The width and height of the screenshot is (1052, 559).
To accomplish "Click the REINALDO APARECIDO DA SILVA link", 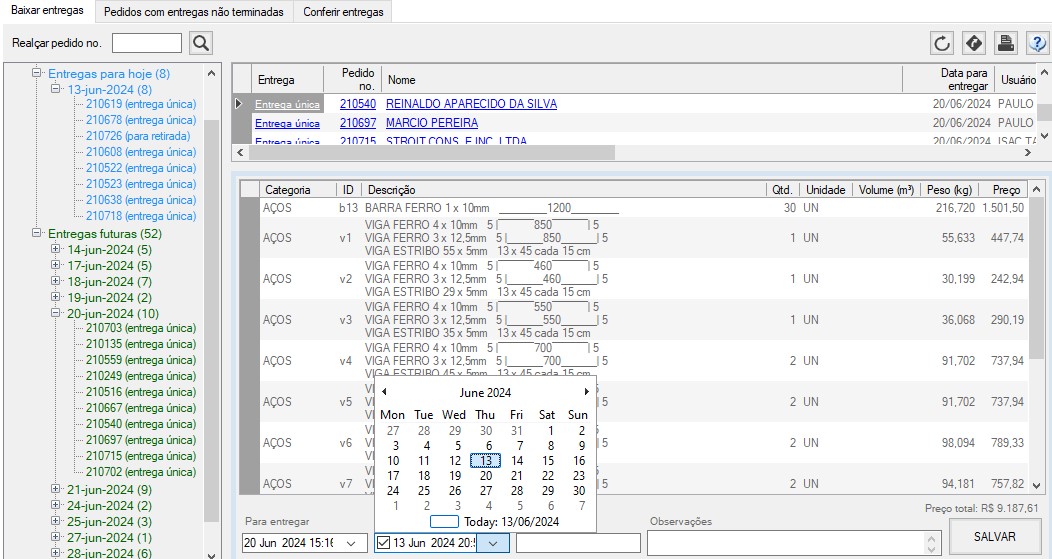I will 471,104.
